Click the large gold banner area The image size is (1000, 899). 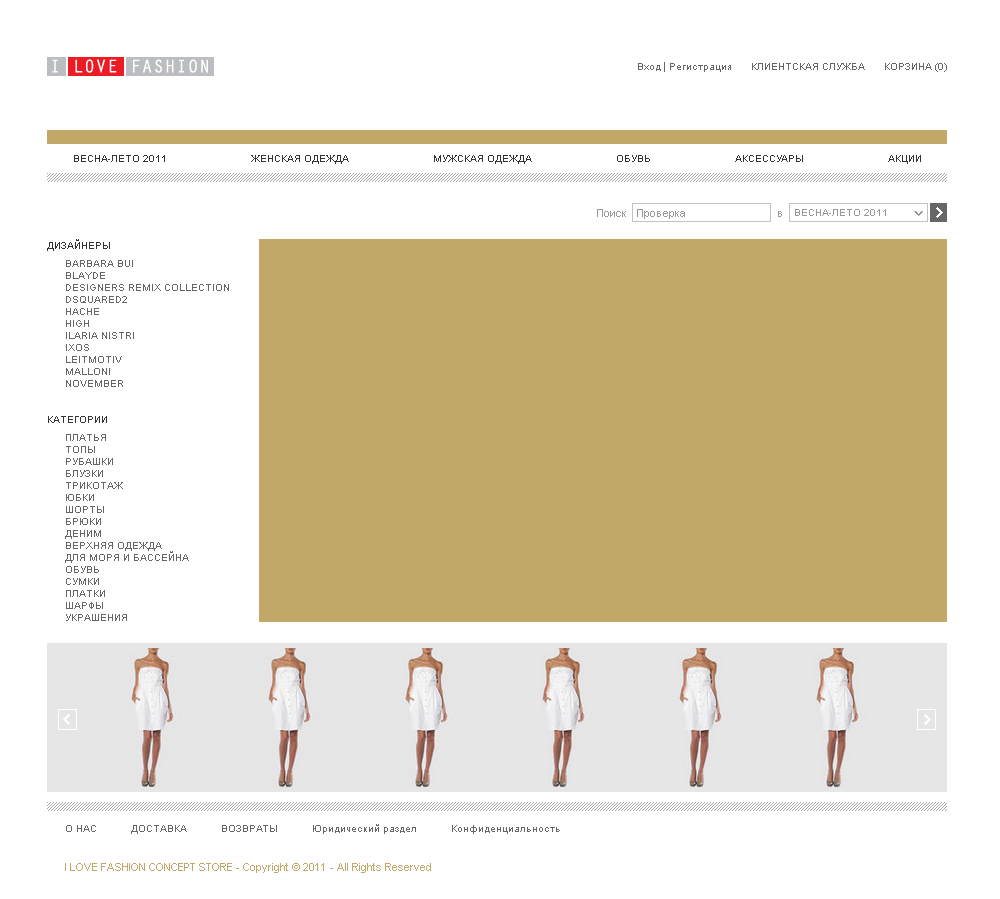click(x=602, y=430)
